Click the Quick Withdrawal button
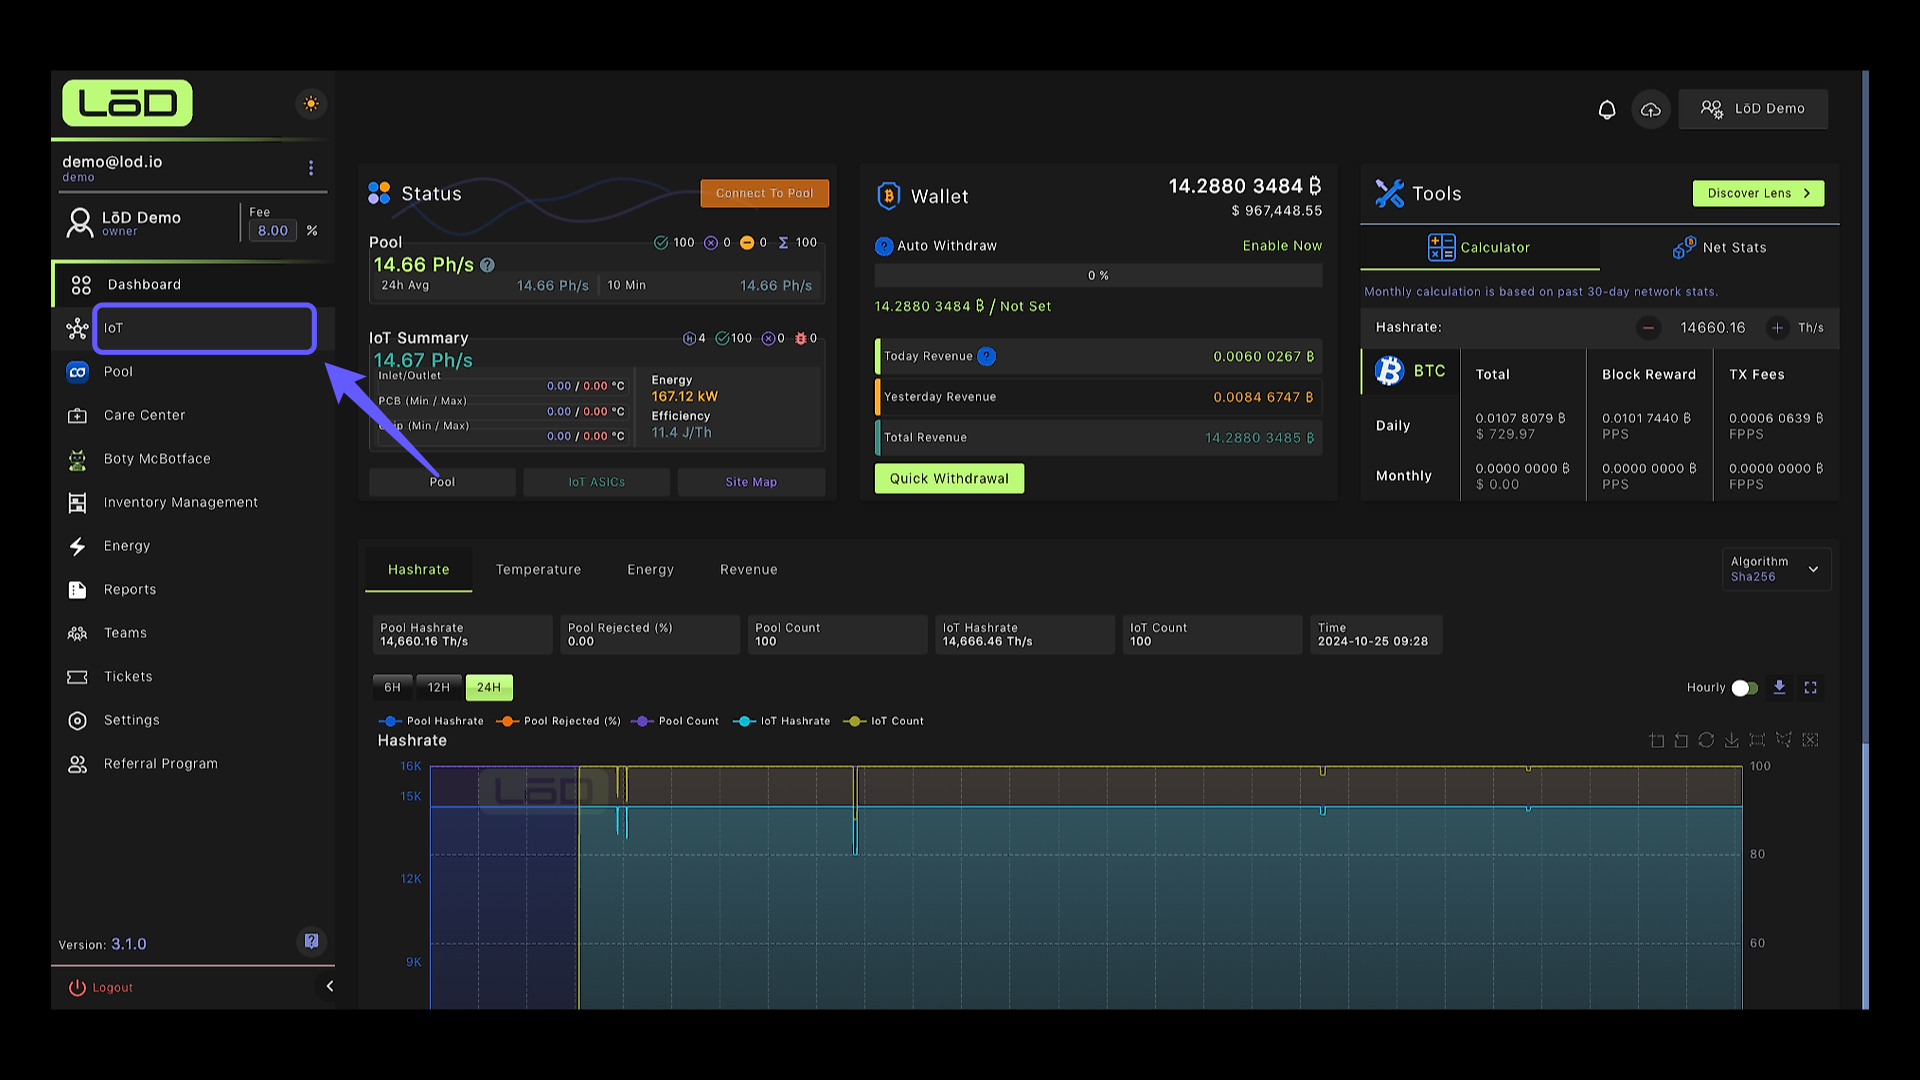This screenshot has height=1080, width=1920. 949,479
